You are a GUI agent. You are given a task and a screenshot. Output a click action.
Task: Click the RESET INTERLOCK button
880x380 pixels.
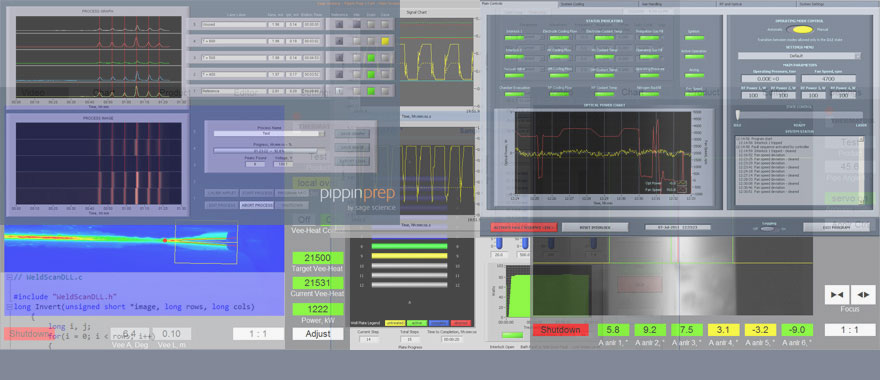pyautogui.click(x=594, y=227)
